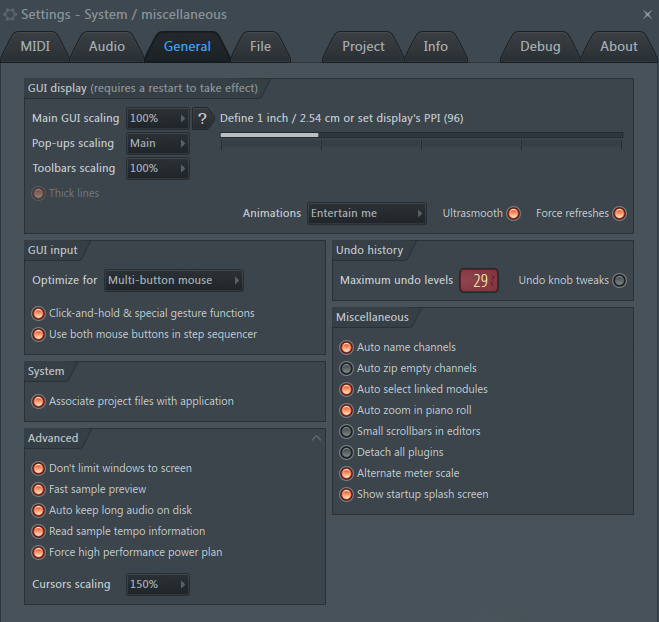Viewport: 659px width, 622px height.
Task: Toggle the Ultrasmooth animation option
Action: (513, 214)
